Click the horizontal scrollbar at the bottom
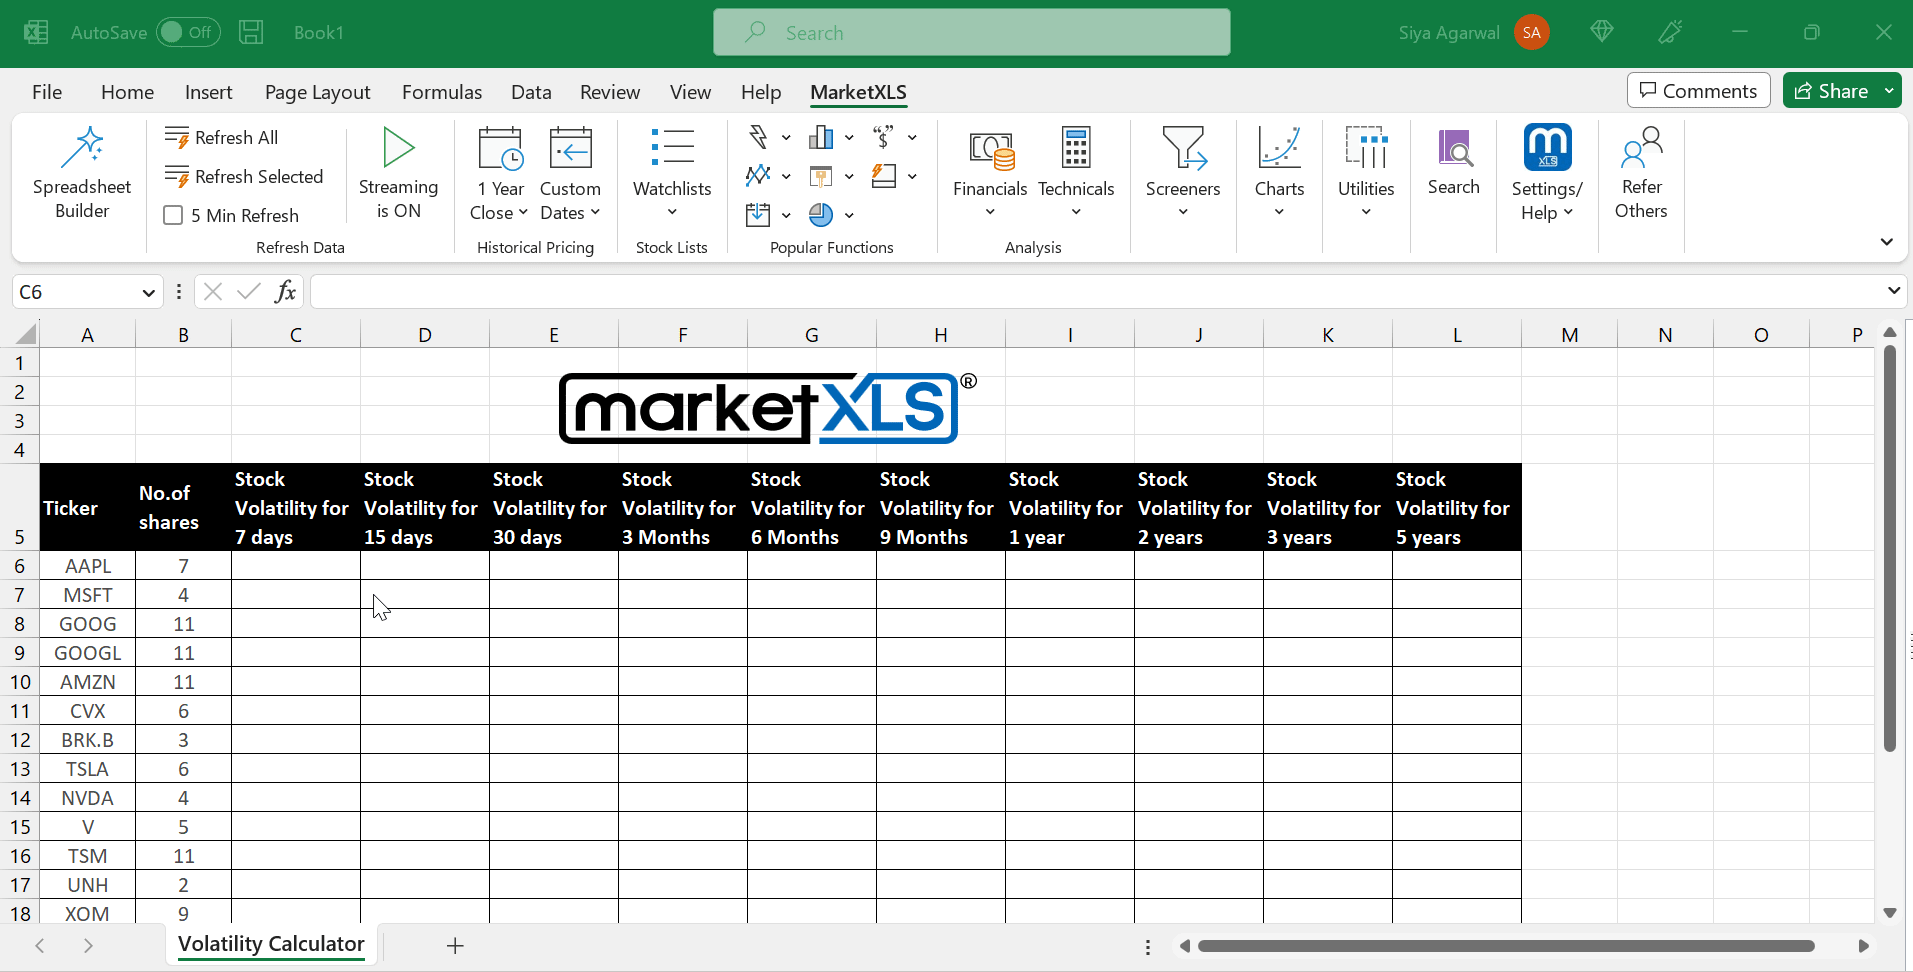The image size is (1913, 972). click(x=1505, y=946)
